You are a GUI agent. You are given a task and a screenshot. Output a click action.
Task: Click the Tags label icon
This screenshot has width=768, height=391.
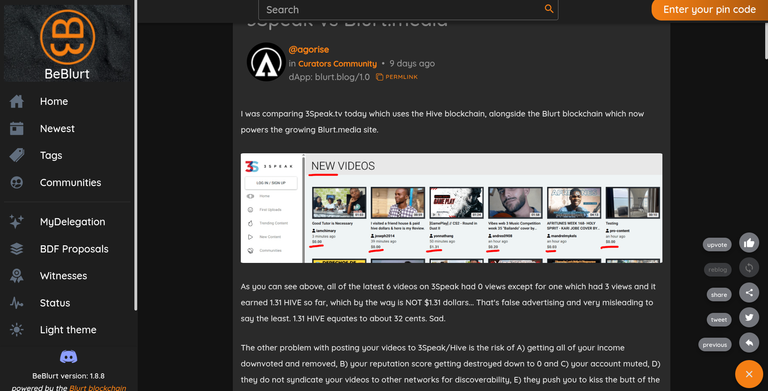click(x=17, y=155)
